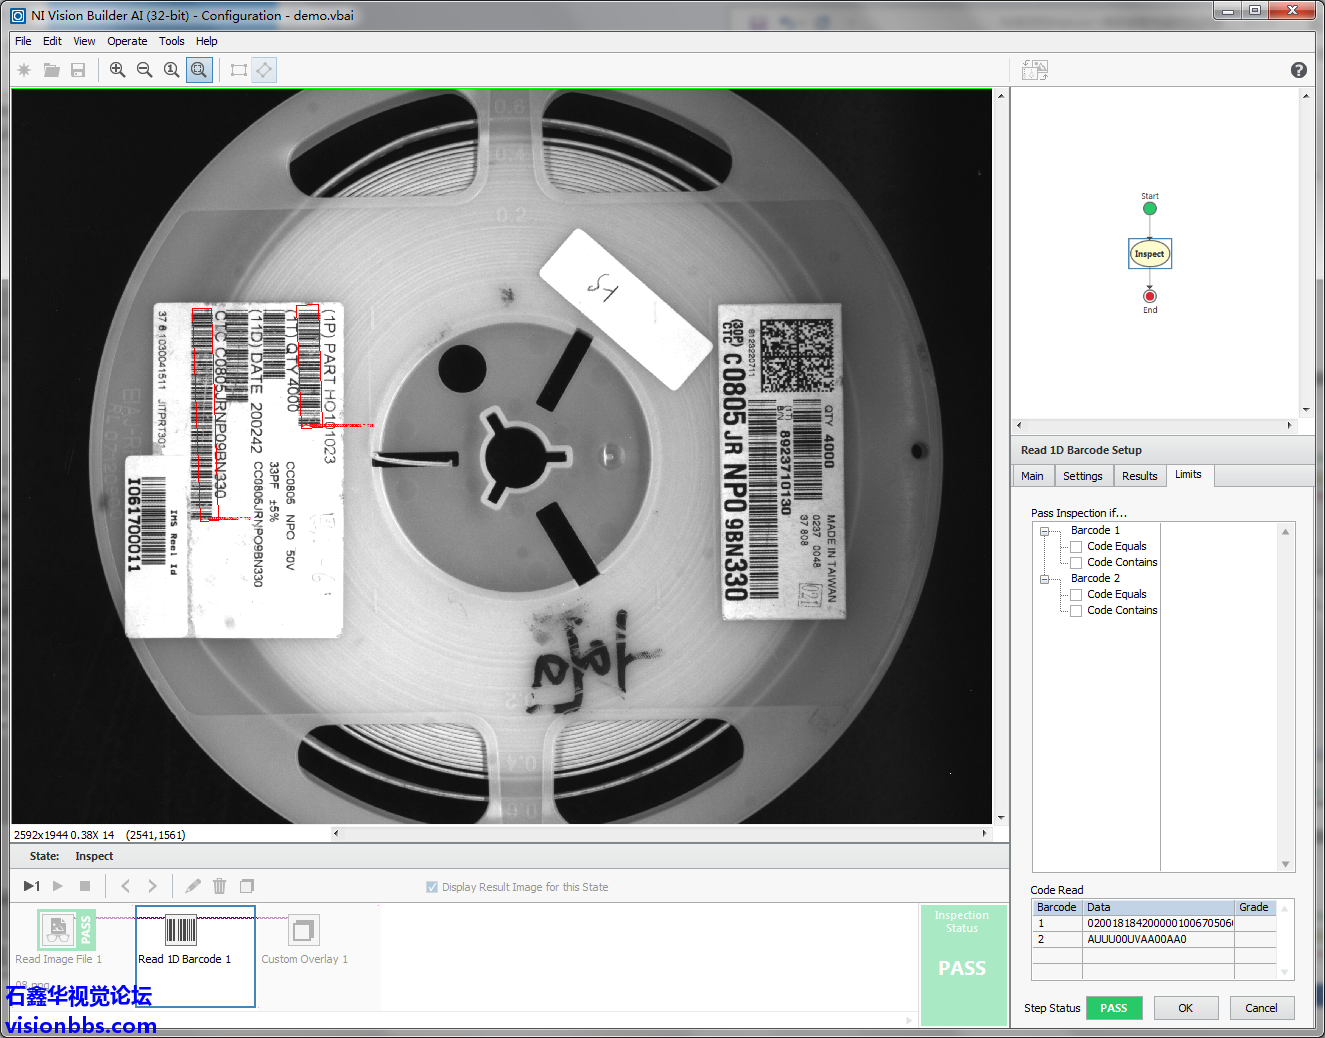Enable Code Equals under Barcode 1

(1076, 547)
